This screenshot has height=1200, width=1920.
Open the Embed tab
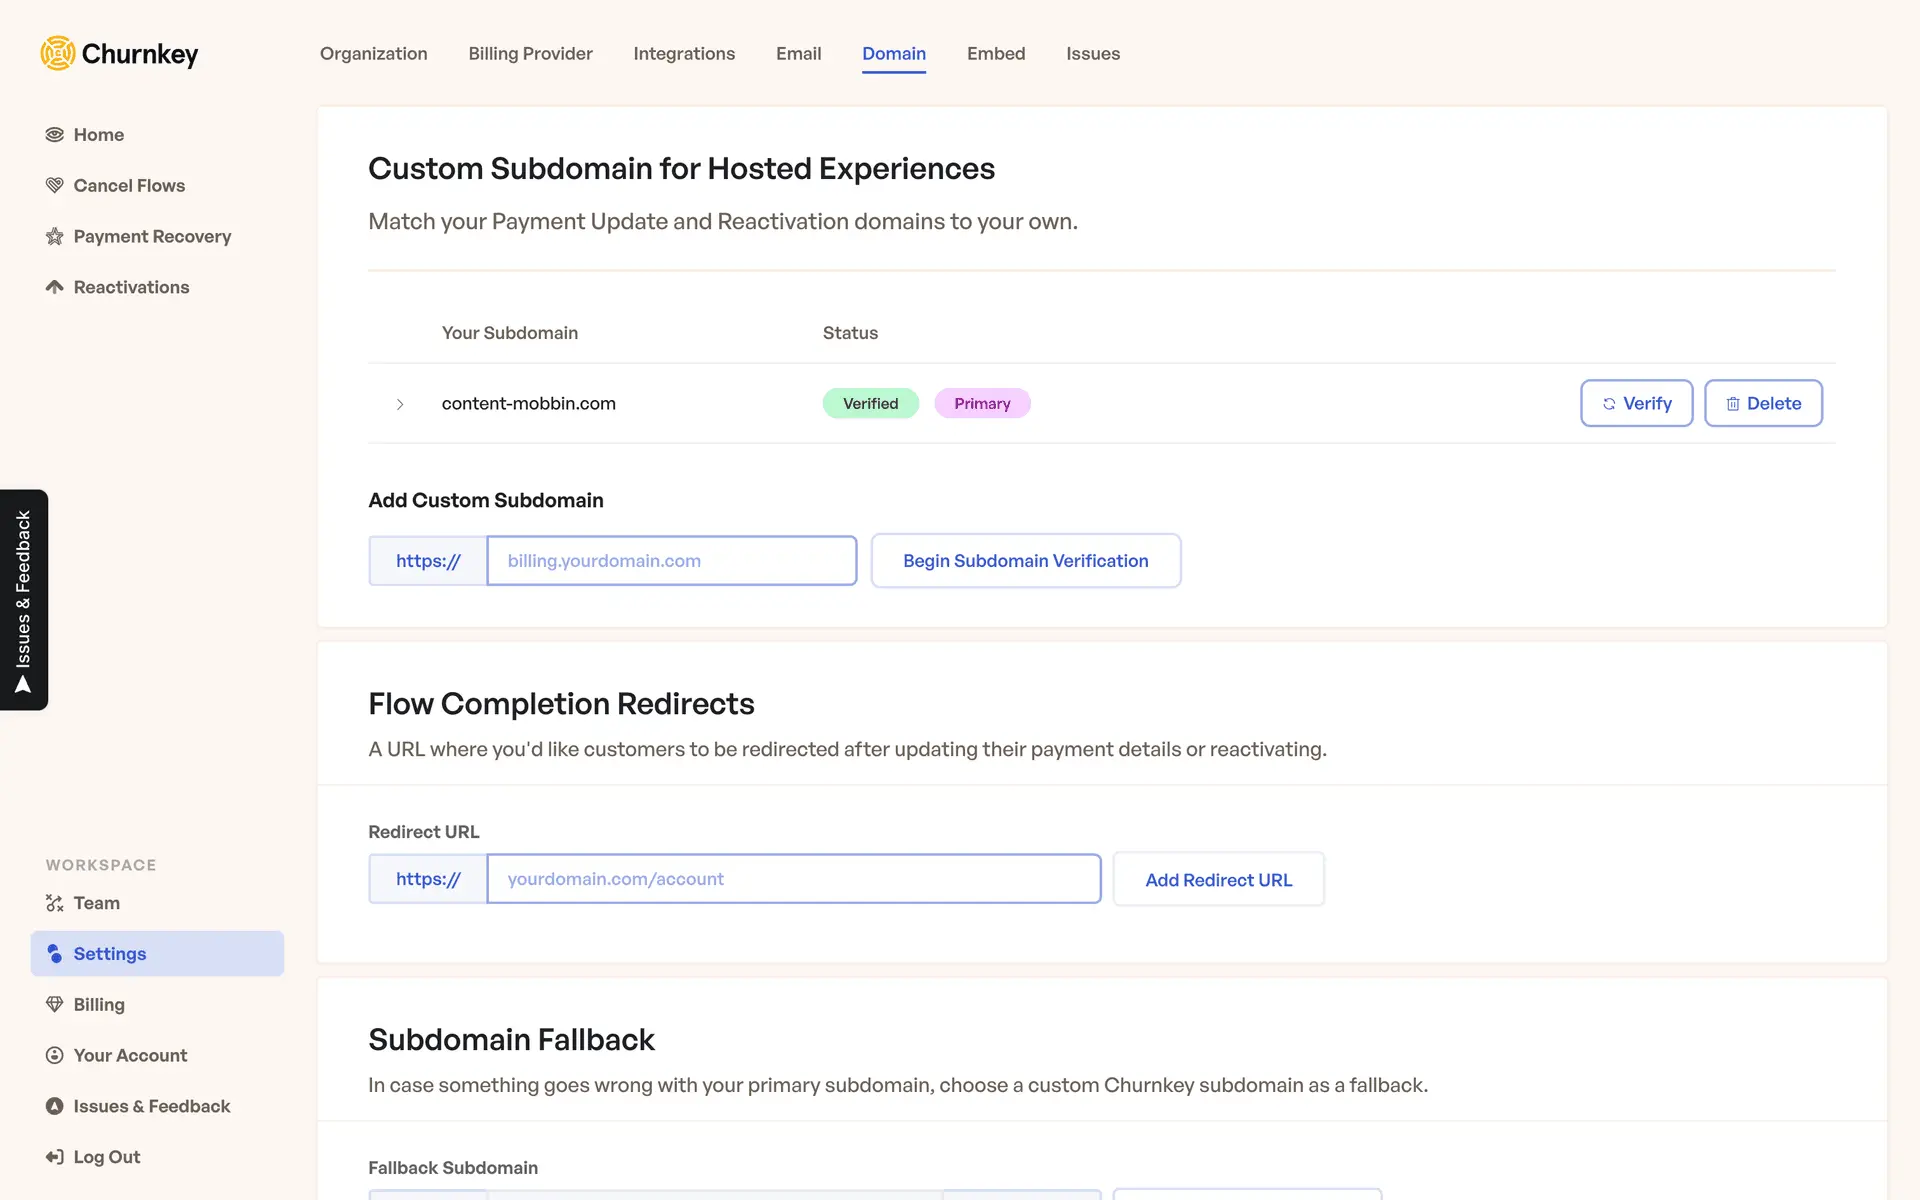click(995, 54)
